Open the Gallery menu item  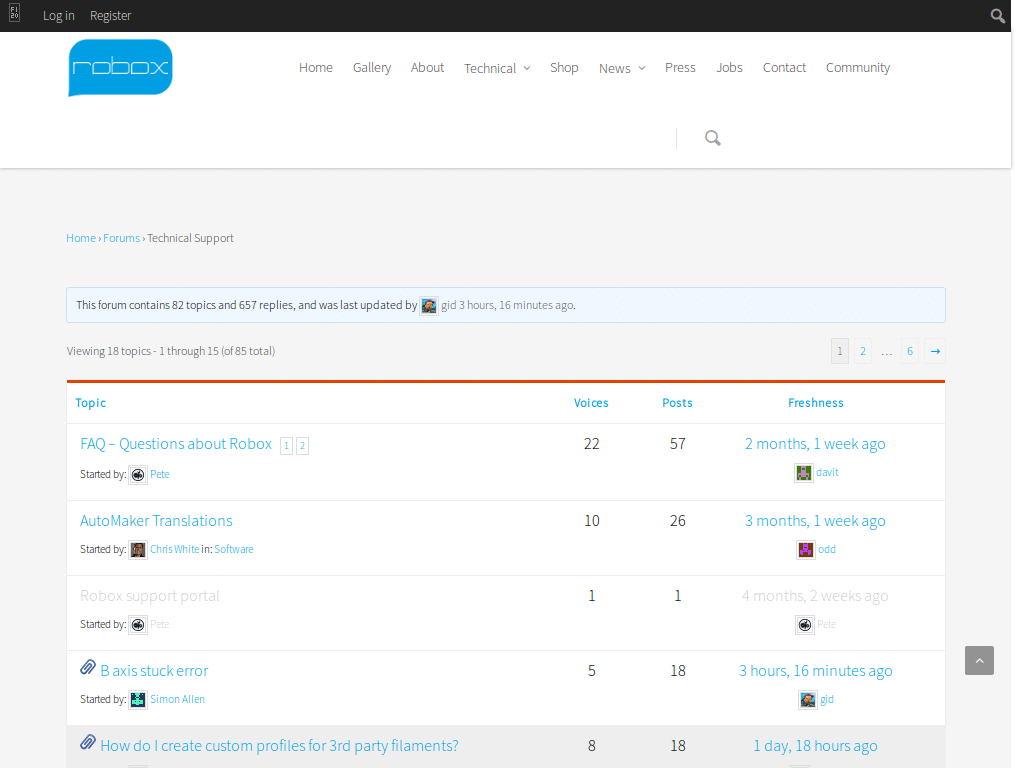(372, 68)
